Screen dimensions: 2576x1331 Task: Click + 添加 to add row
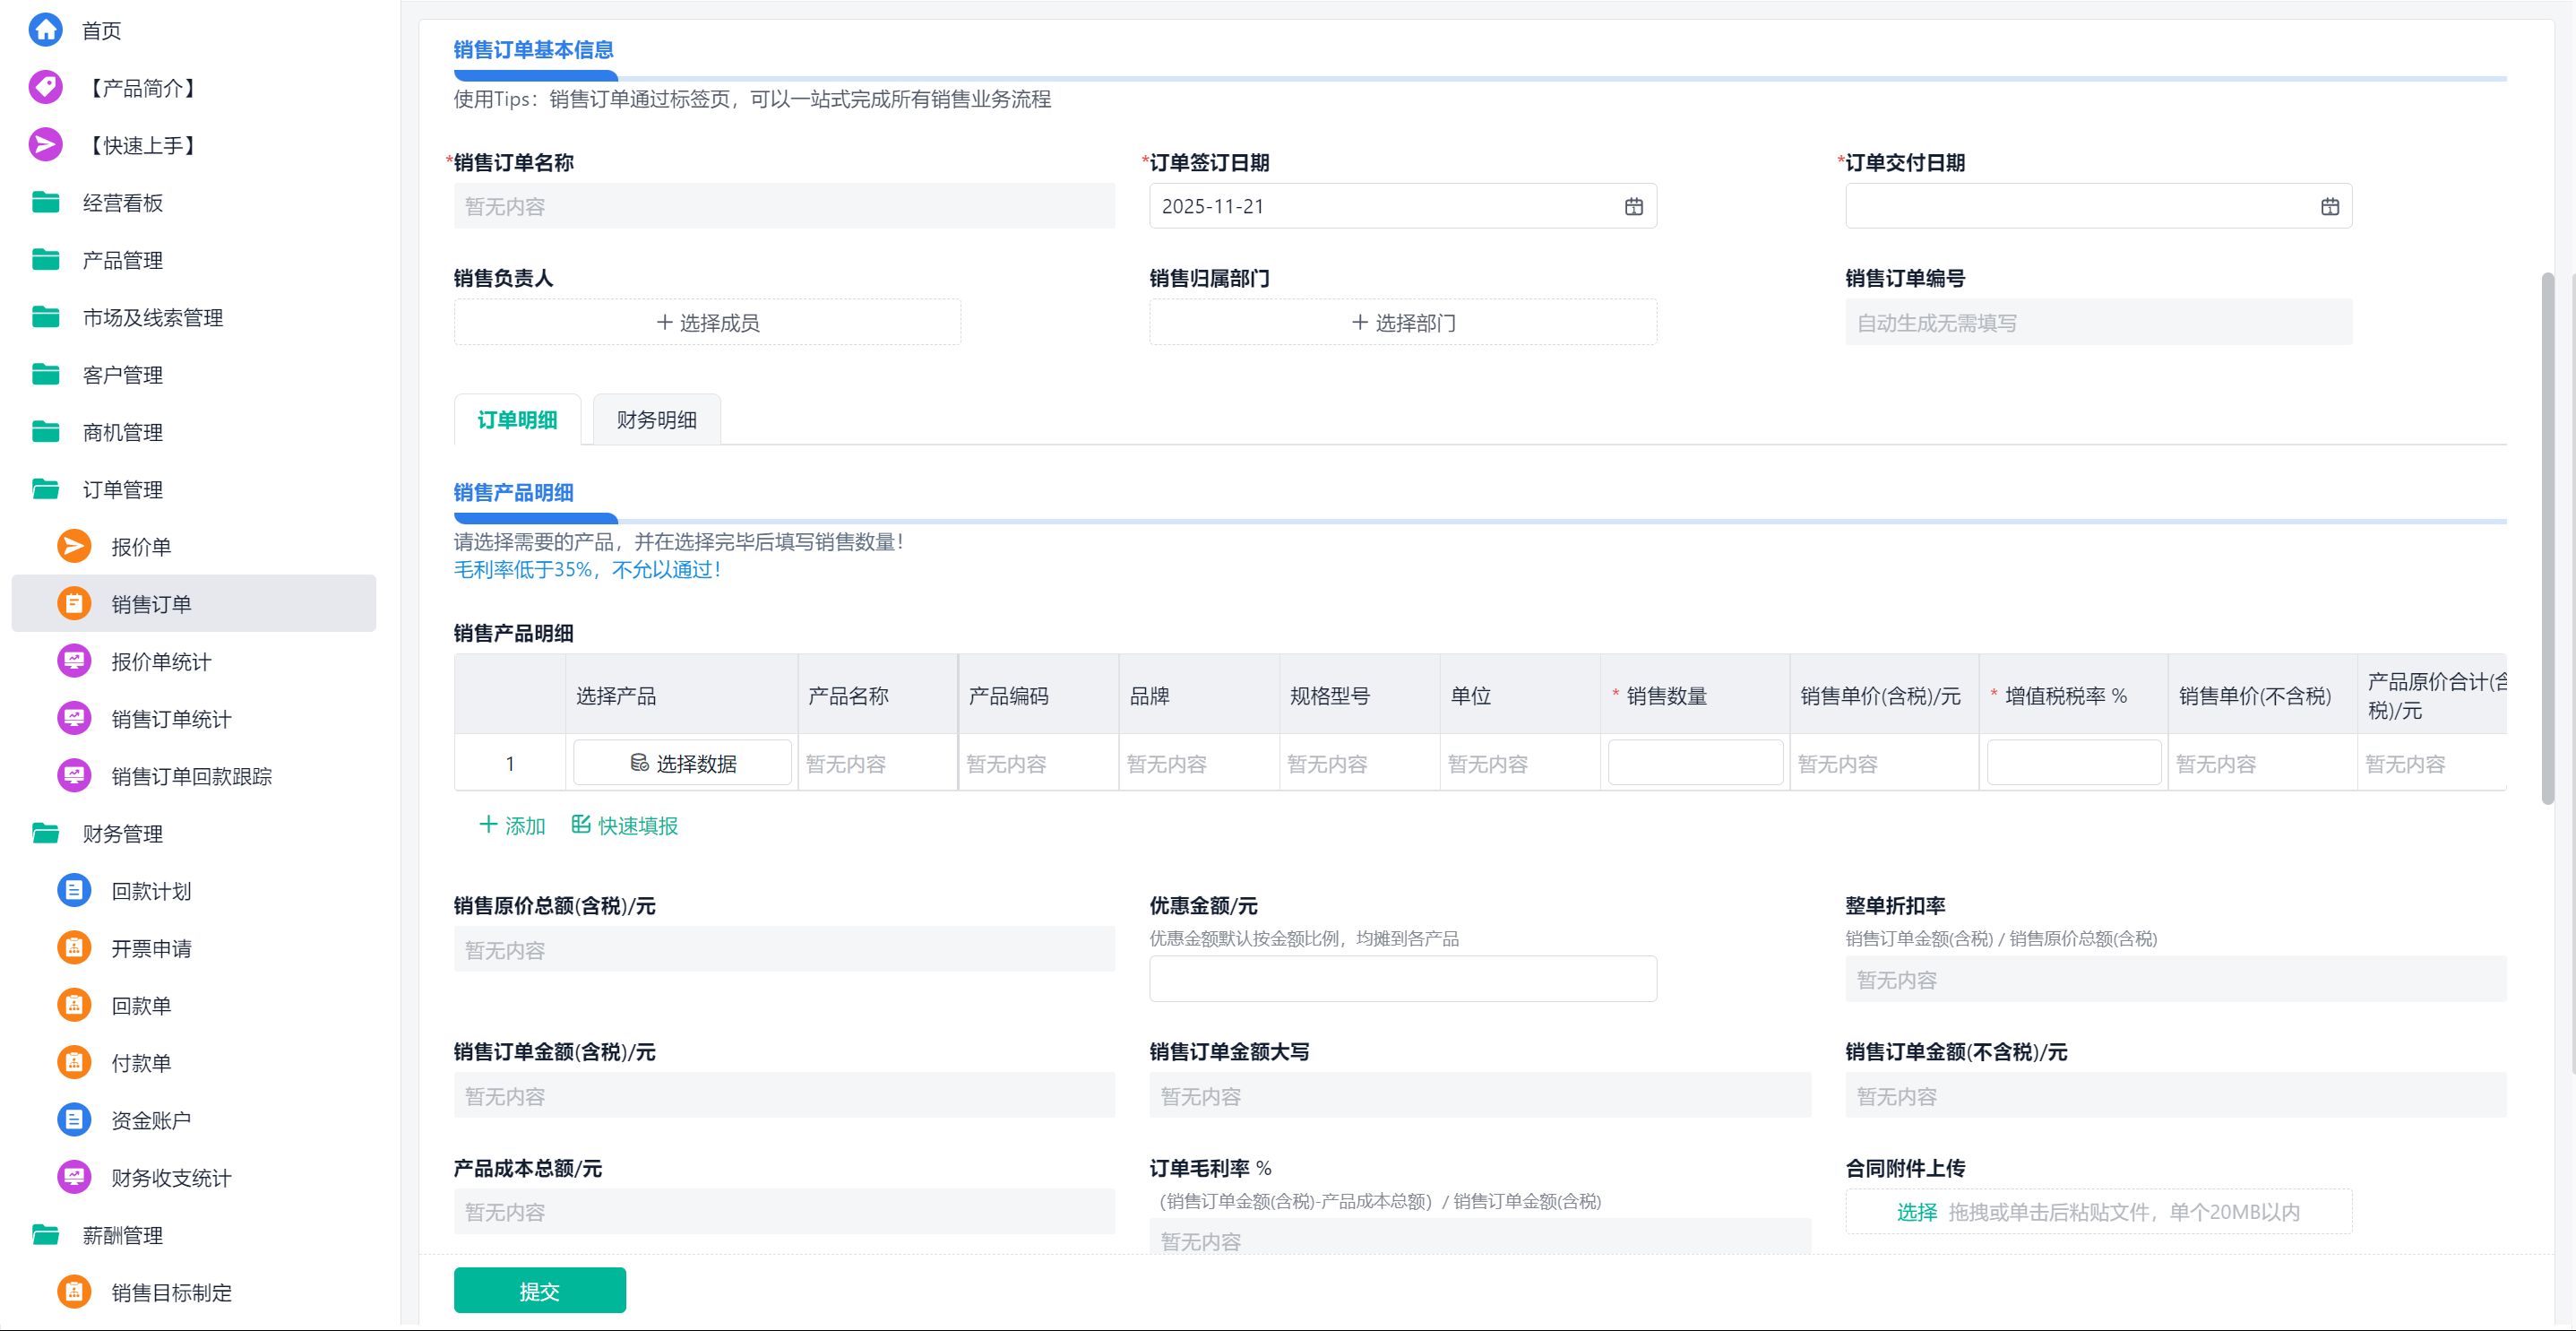512,825
